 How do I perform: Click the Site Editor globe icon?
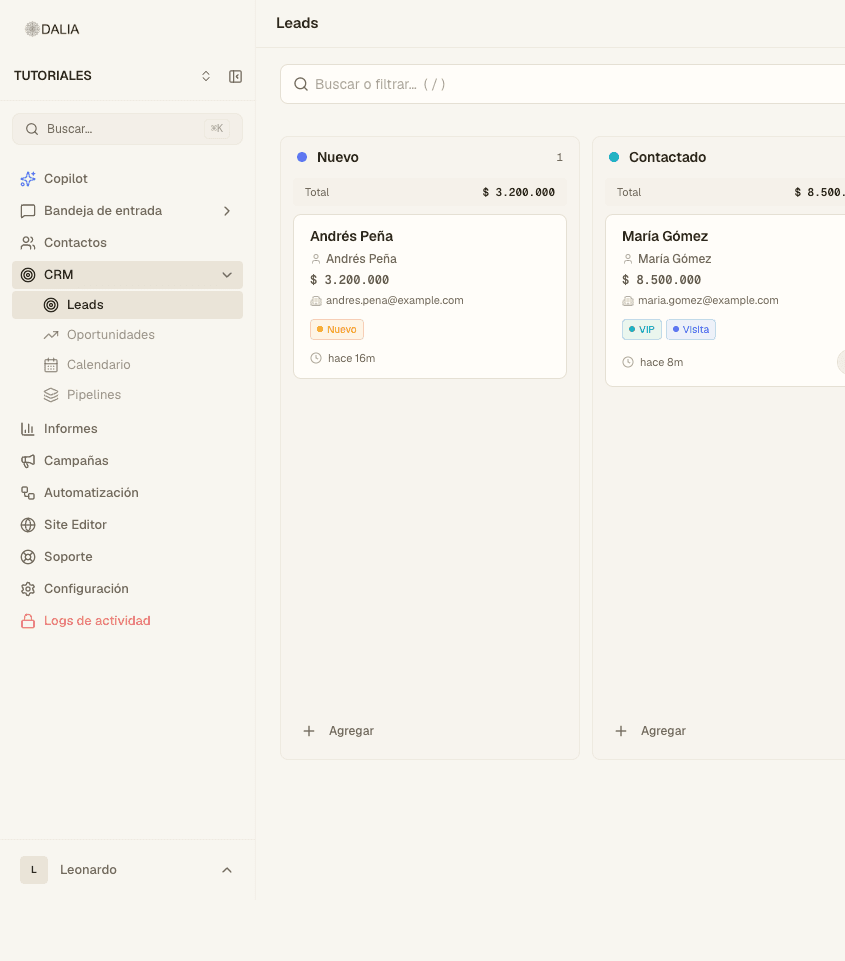click(x=28, y=525)
